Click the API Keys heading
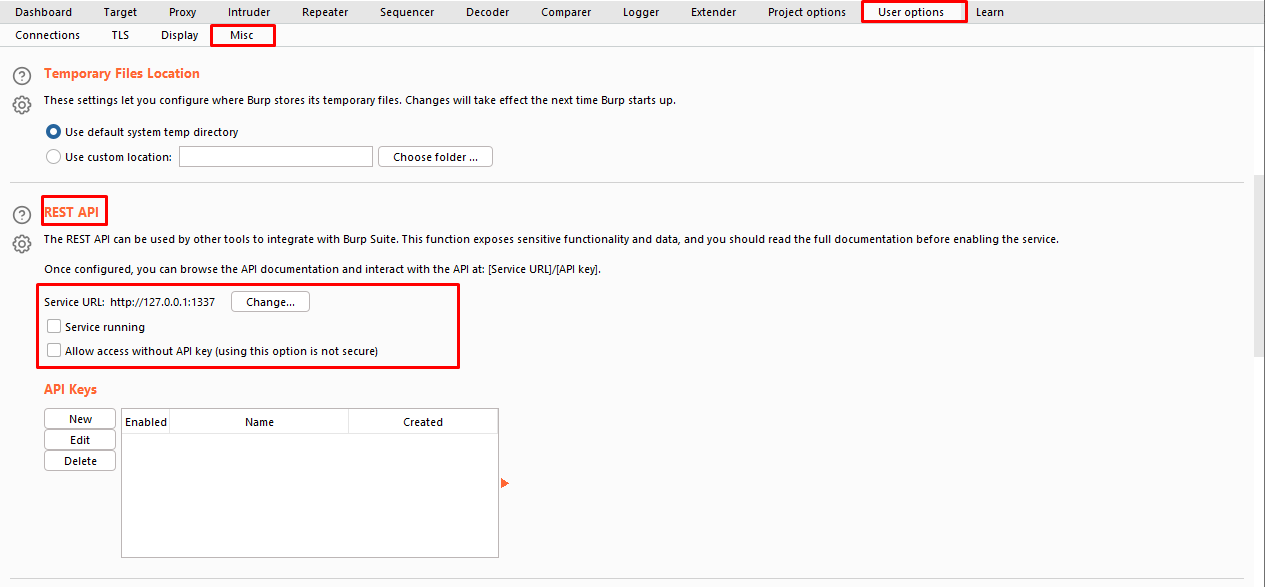This screenshot has height=587, width=1265. tap(70, 389)
